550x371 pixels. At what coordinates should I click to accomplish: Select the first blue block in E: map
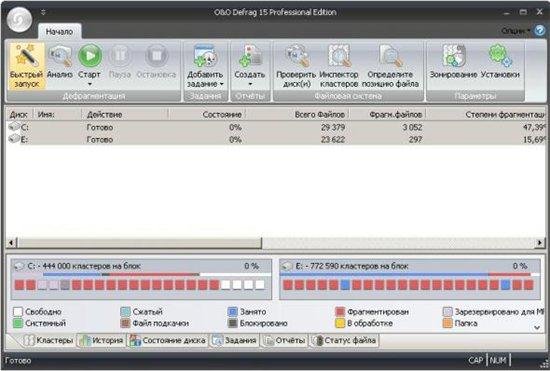(x=345, y=285)
